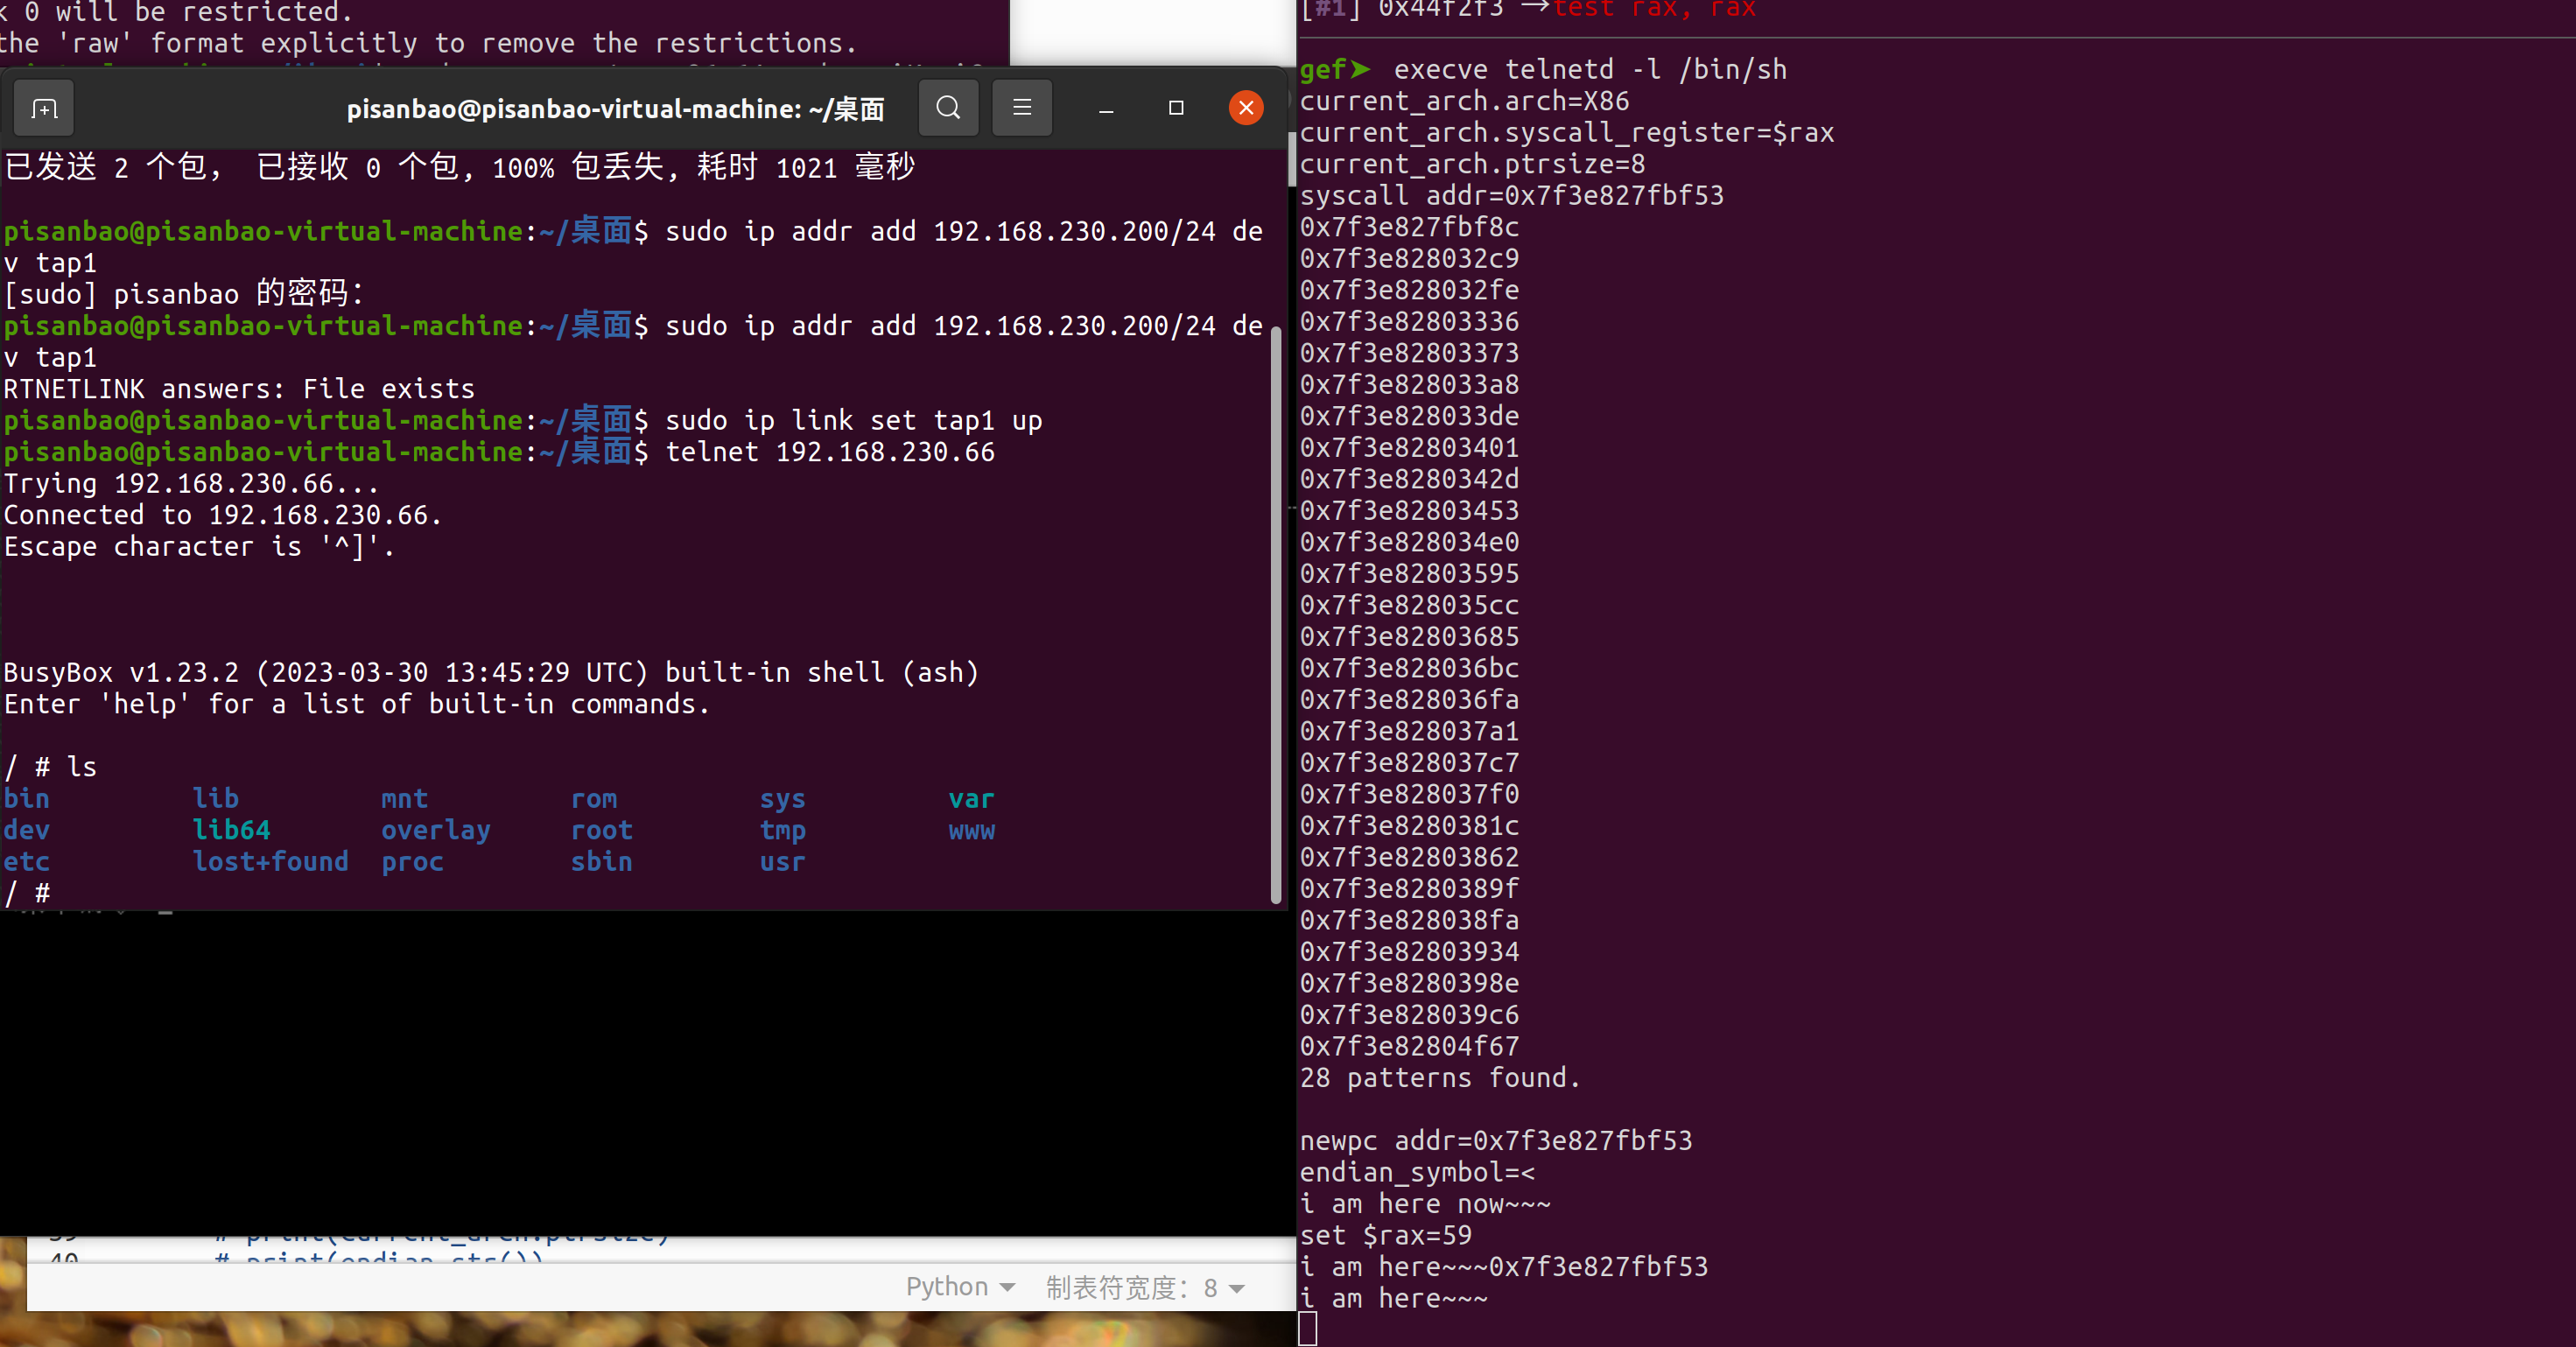
Task: Click address '0x7f3e827fbf8c' in gef output
Action: point(1409,227)
